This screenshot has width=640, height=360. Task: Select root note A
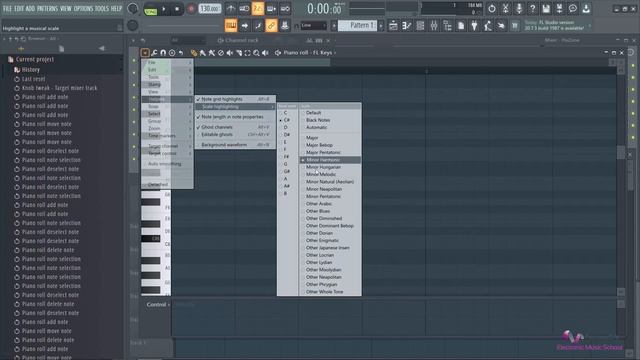285,179
